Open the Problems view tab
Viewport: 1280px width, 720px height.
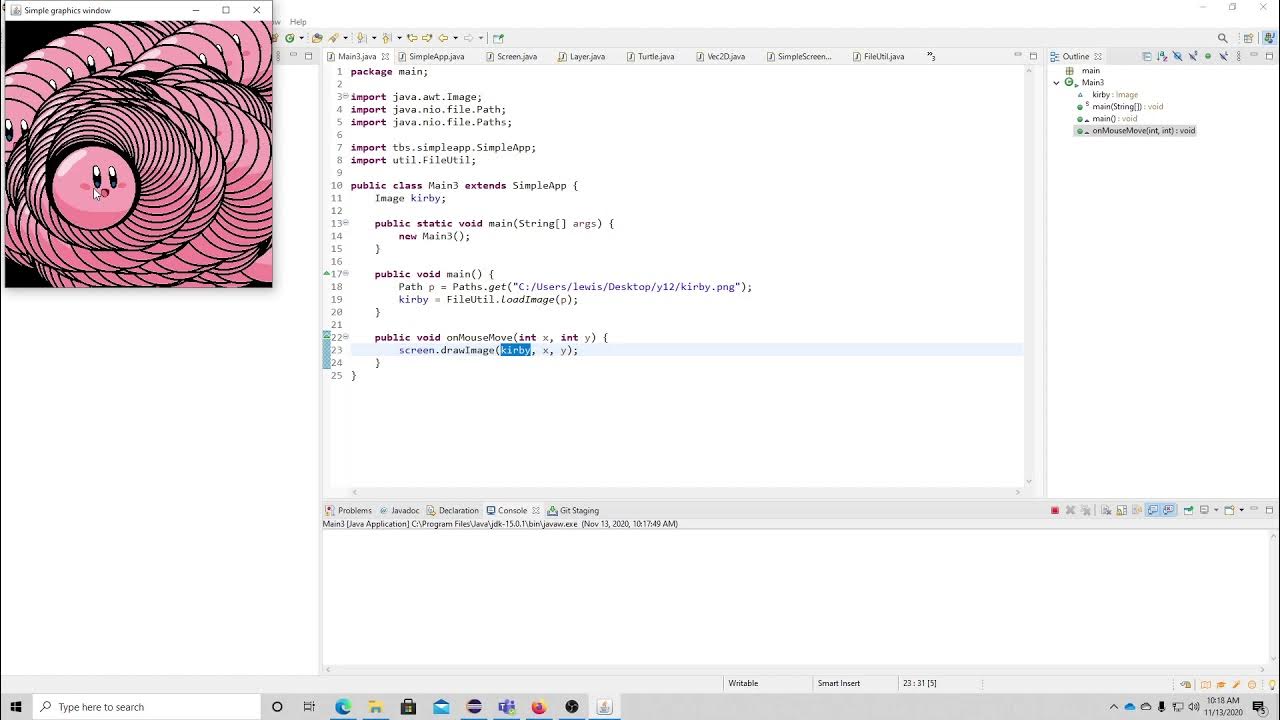click(348, 510)
